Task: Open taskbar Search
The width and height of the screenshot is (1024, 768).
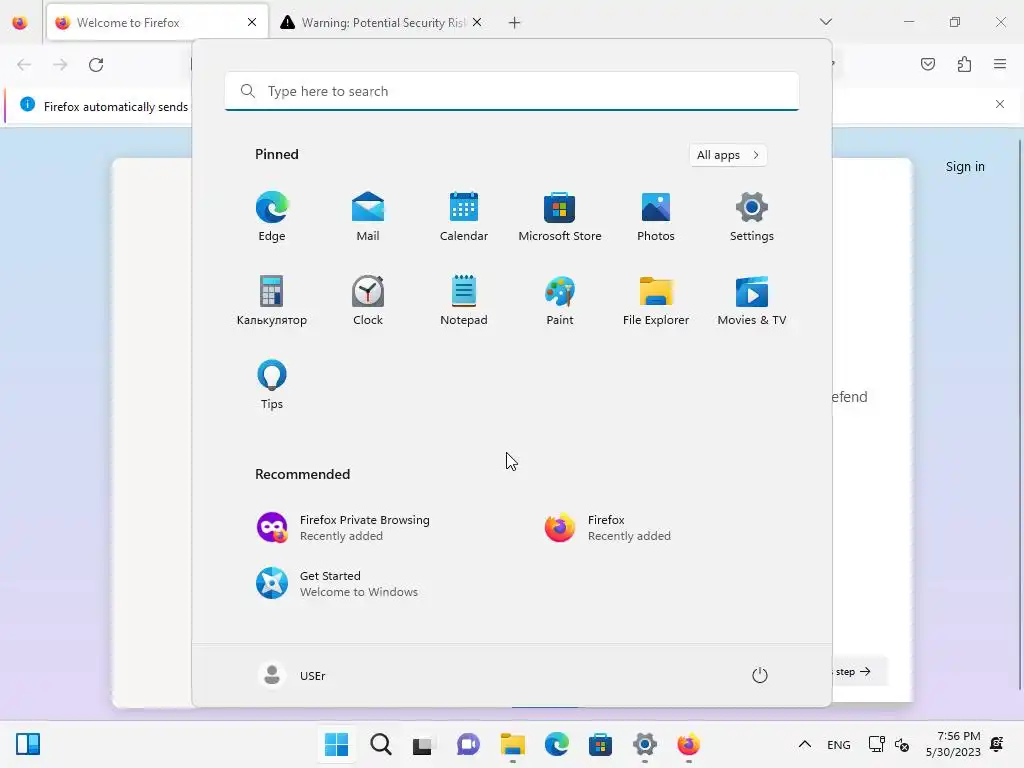Action: point(381,744)
